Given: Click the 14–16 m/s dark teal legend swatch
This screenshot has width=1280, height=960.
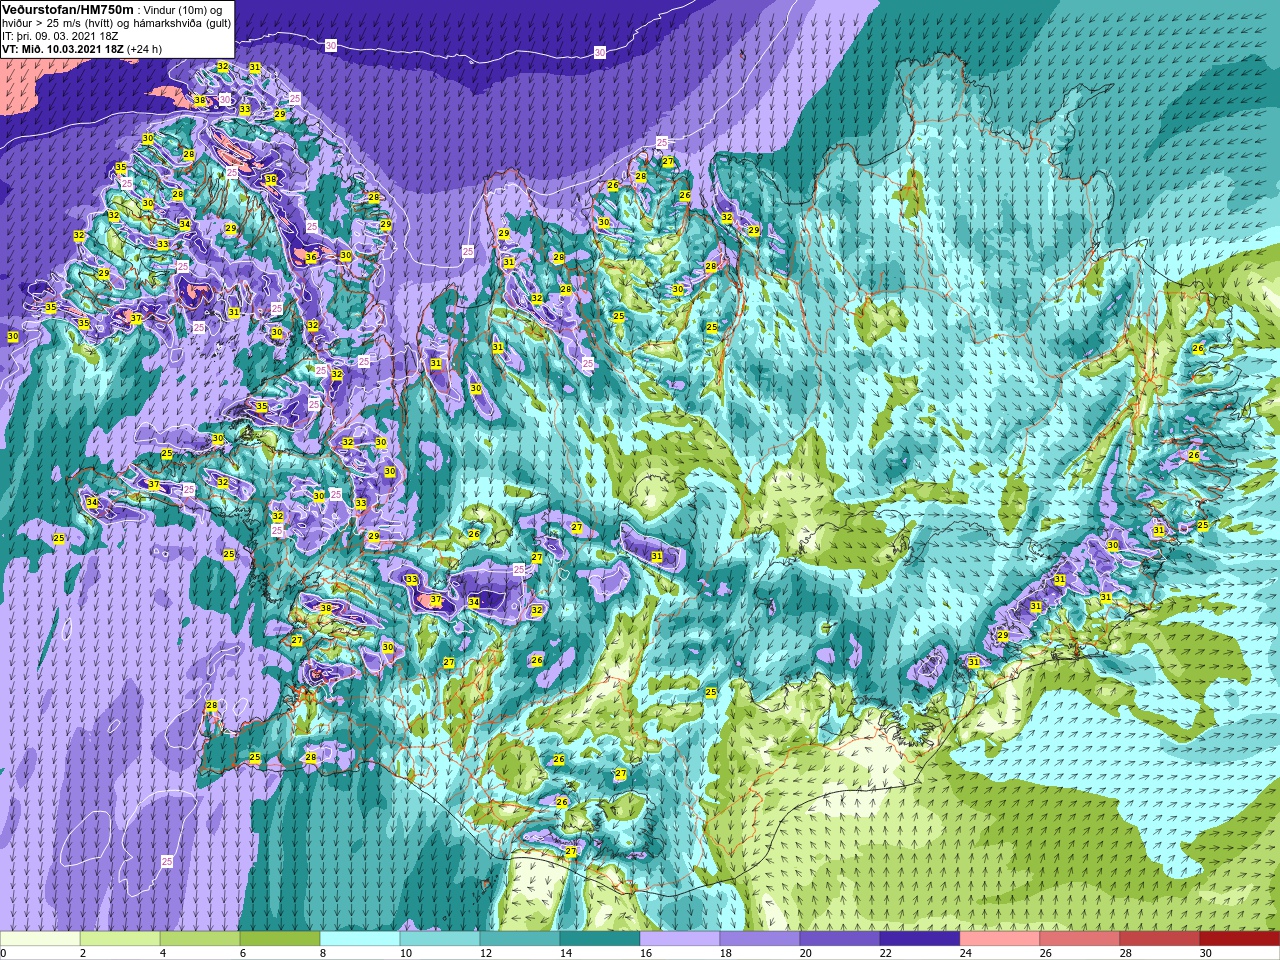Looking at the screenshot, I should [x=600, y=939].
